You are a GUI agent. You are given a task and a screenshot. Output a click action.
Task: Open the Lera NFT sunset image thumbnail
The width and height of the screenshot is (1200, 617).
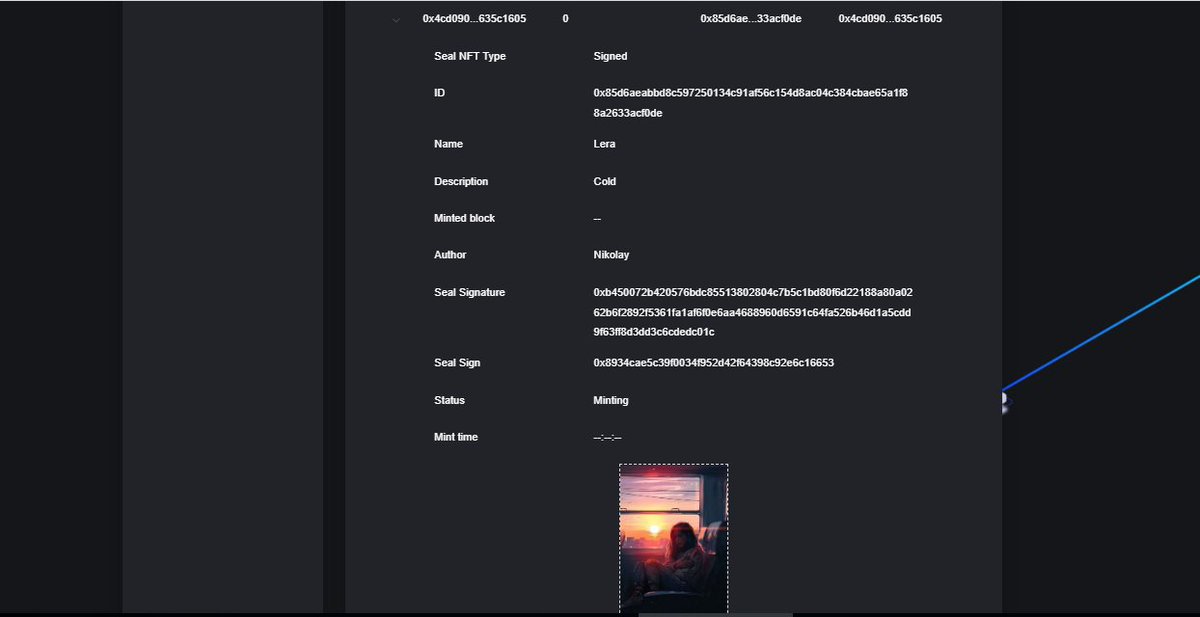[x=673, y=538]
